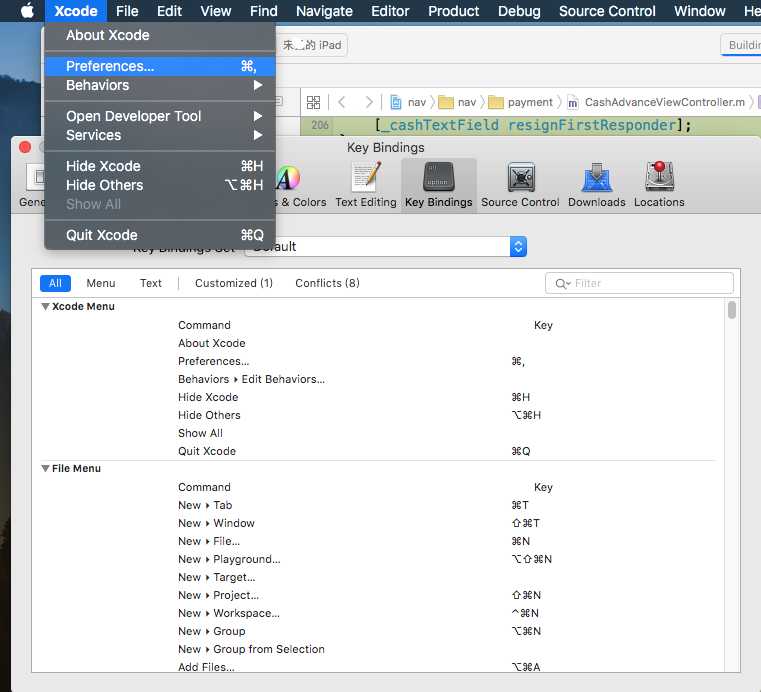The height and width of the screenshot is (692, 761).
Task: Click CashAdvanceViewController.m in the breadcrumb
Action: coord(656,102)
